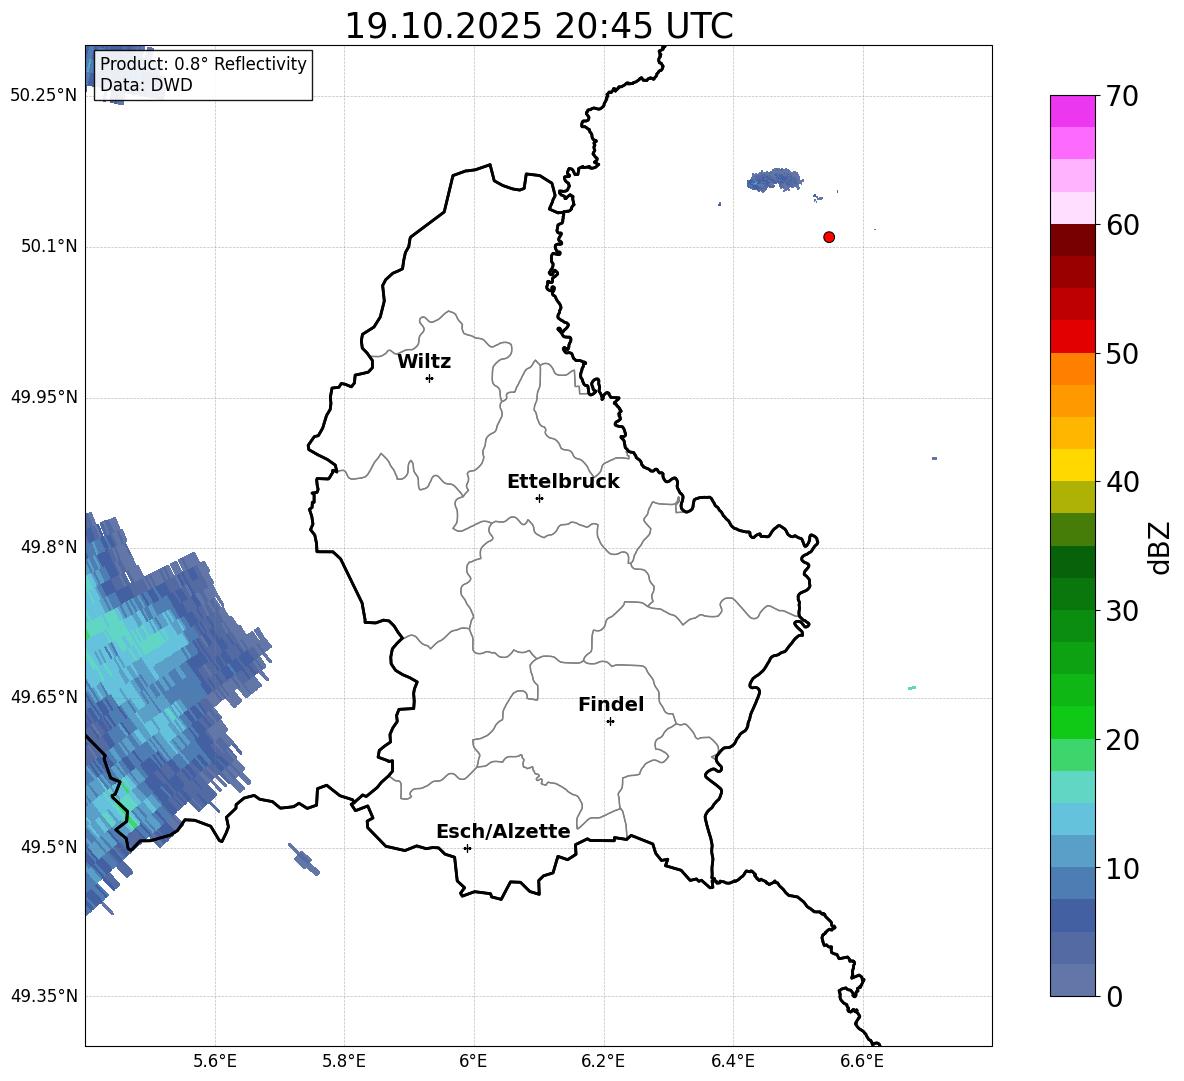Click the bright green colorbar segment above 20
The height and width of the screenshot is (1081, 1184).
1072,722
